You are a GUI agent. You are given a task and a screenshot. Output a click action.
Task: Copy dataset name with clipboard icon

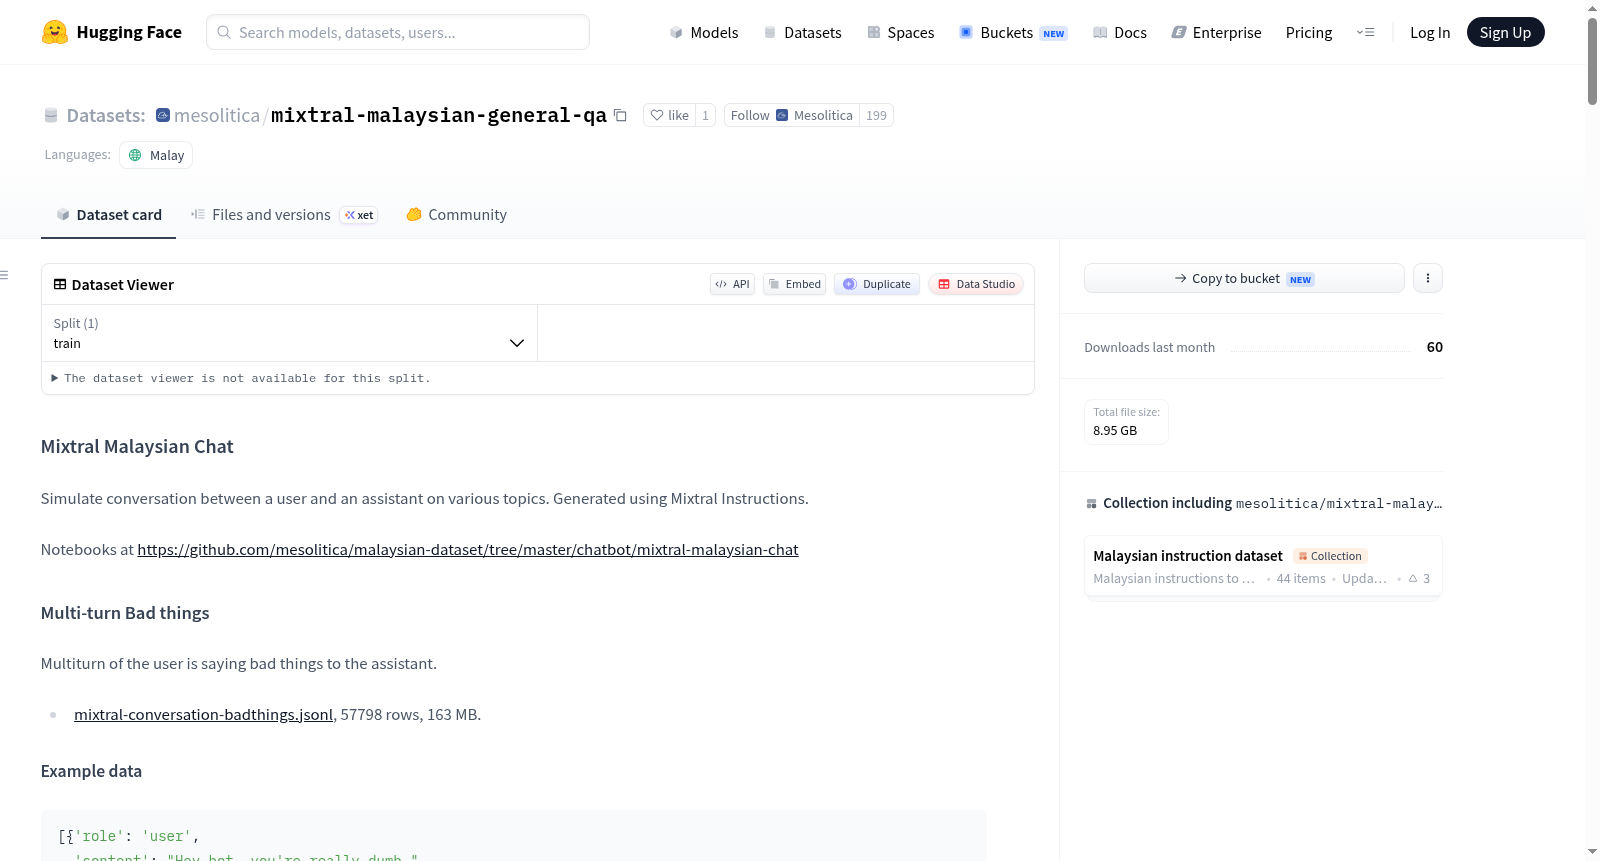(620, 115)
